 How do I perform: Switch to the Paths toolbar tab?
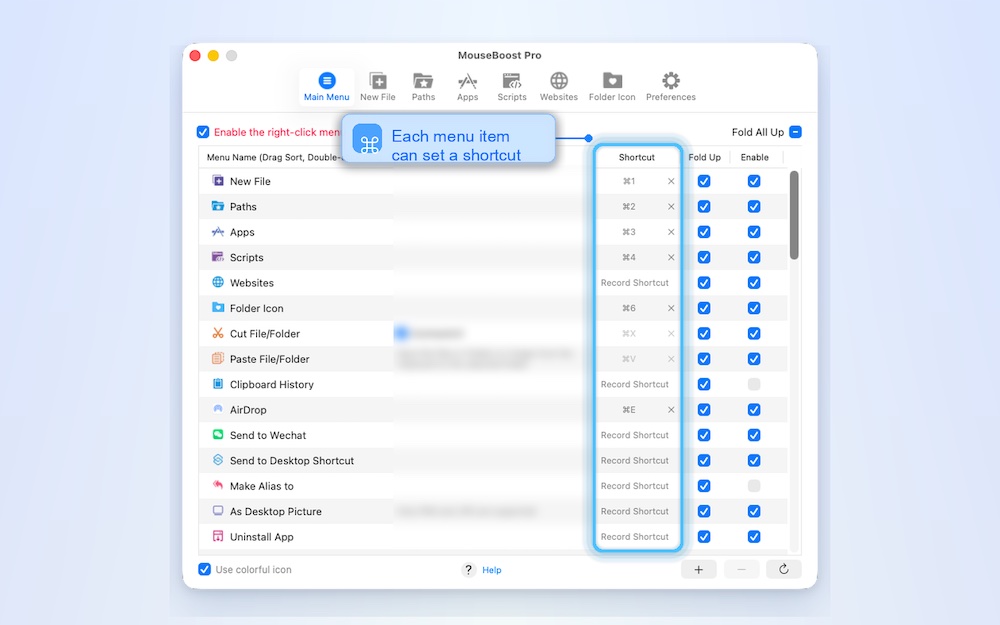[x=423, y=87]
